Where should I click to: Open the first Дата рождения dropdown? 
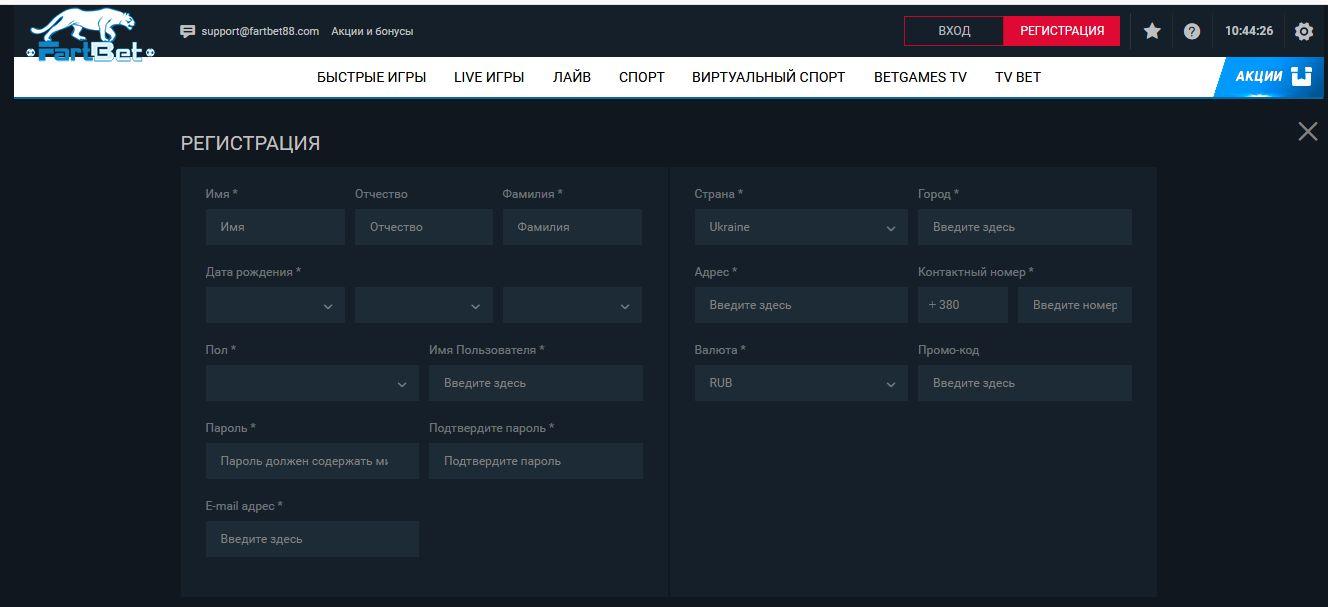tap(275, 305)
